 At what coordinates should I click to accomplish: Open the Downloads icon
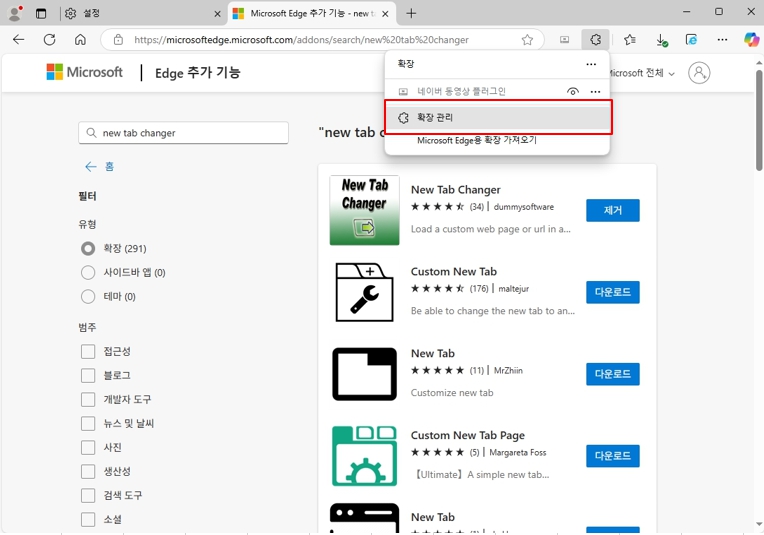661,39
